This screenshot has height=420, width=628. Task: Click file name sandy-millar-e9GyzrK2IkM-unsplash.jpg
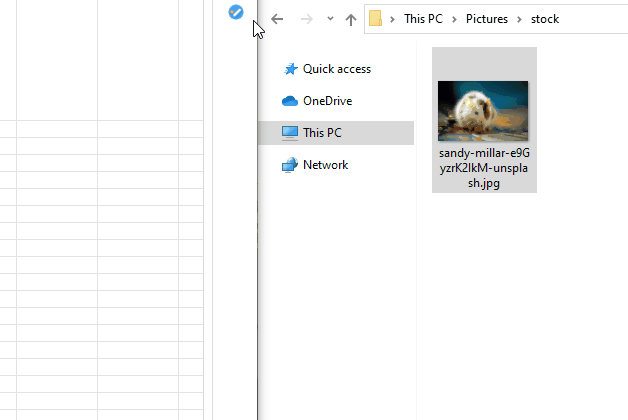click(x=484, y=168)
